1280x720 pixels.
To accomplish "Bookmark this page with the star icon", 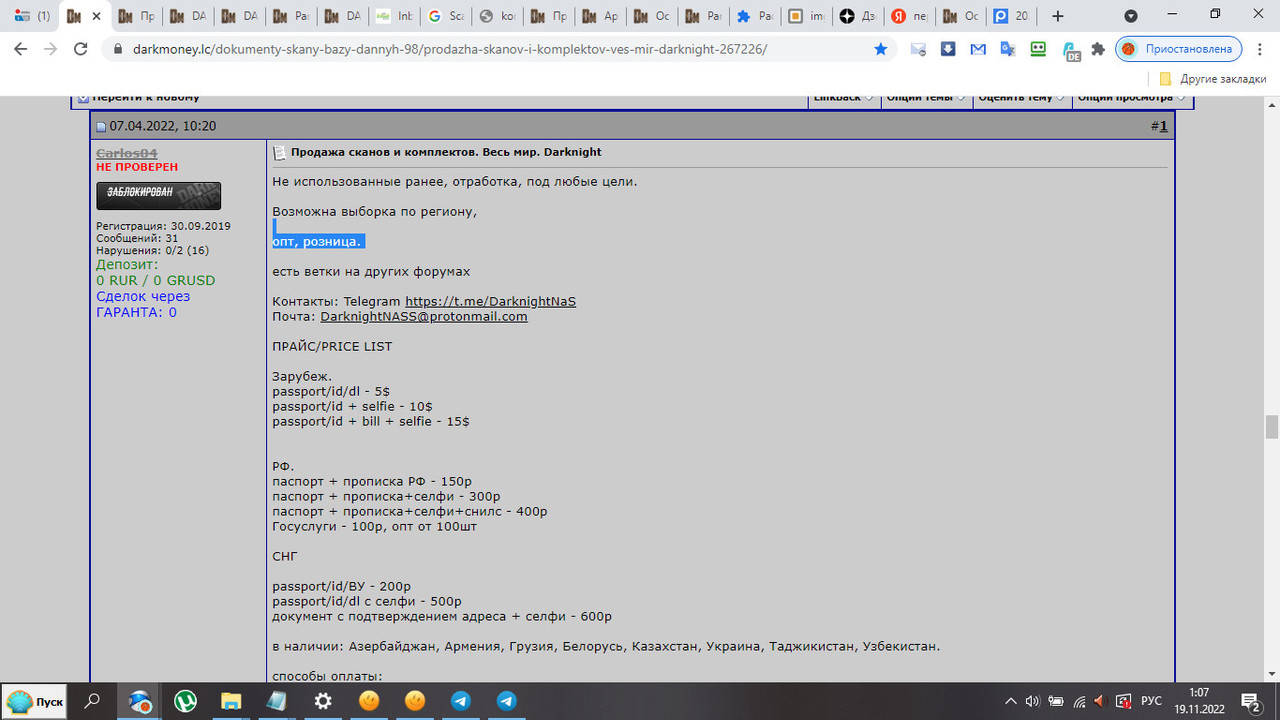I will [x=881, y=48].
